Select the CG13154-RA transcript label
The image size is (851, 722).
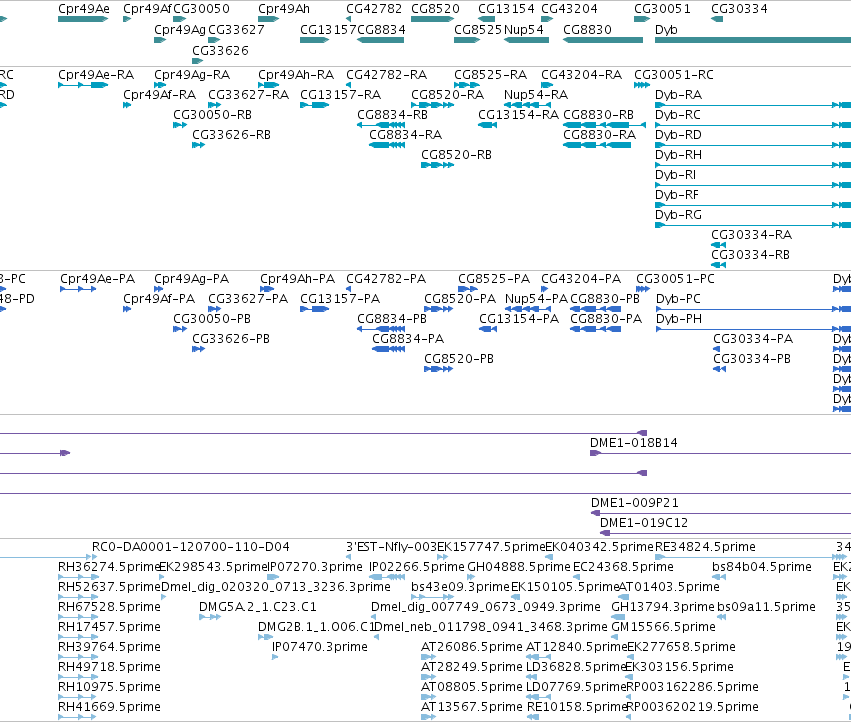pos(518,115)
